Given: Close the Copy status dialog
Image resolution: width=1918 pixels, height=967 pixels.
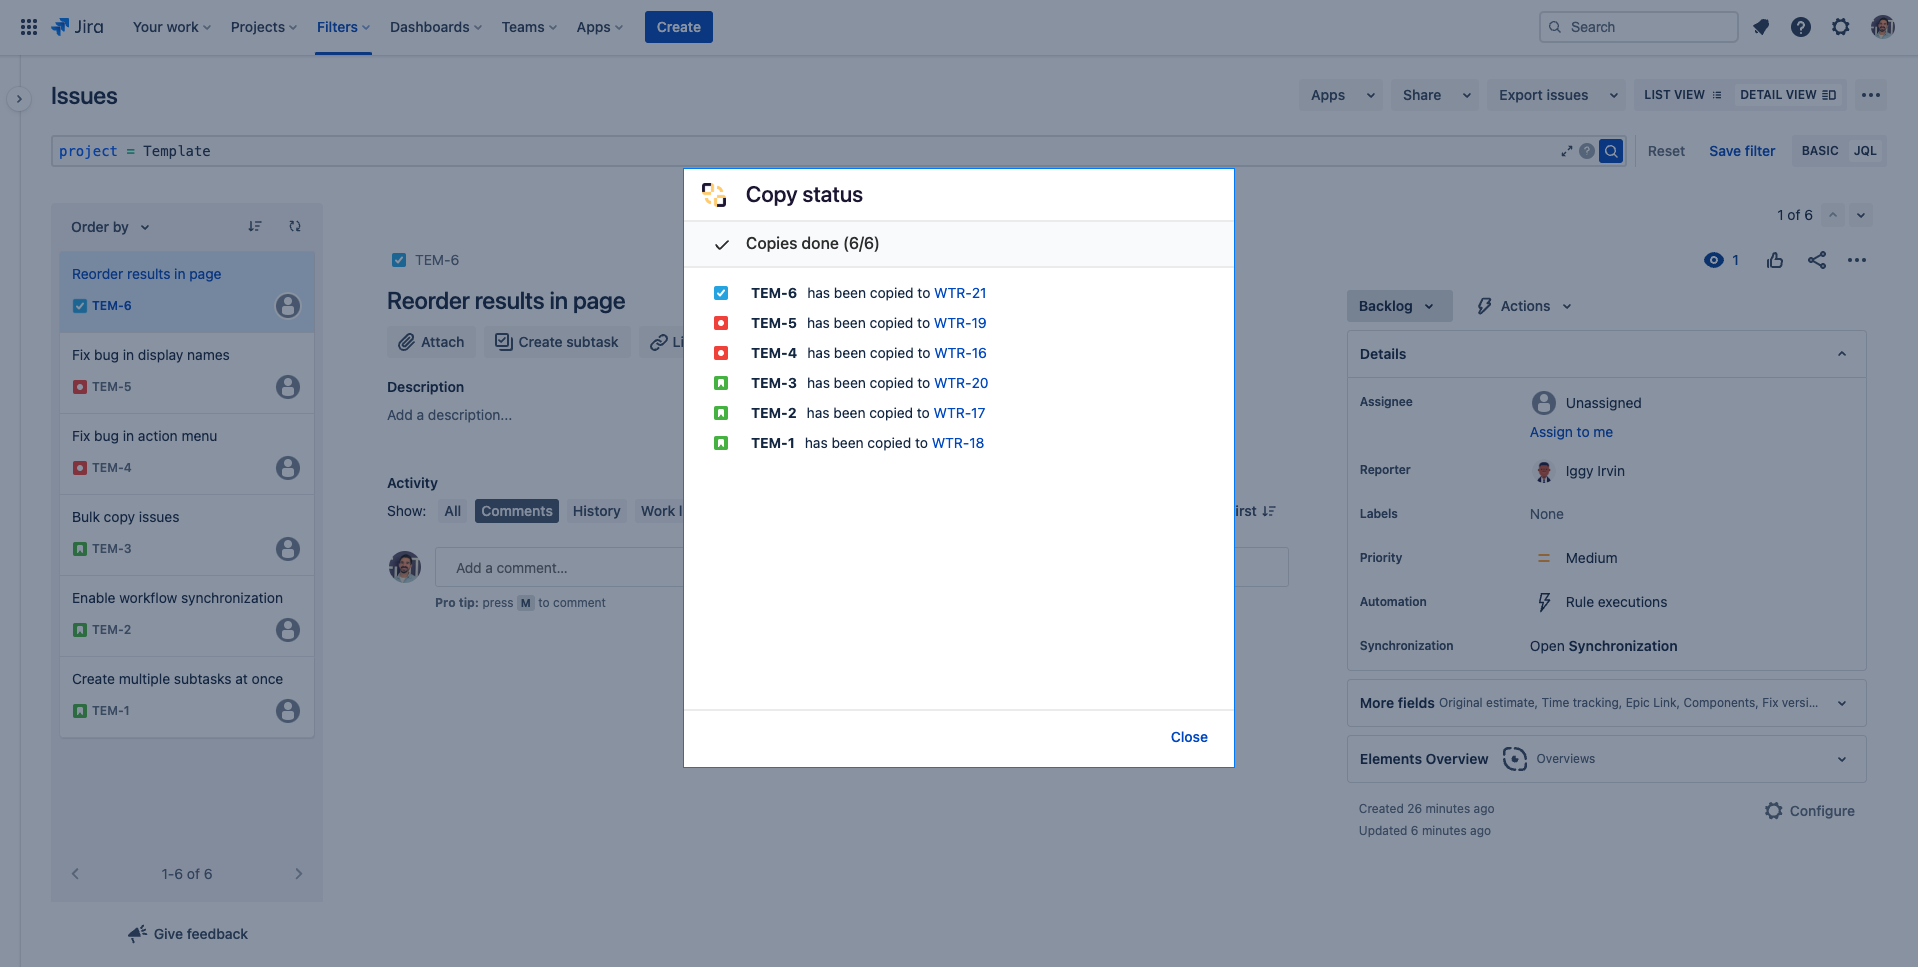Looking at the screenshot, I should pos(1188,737).
